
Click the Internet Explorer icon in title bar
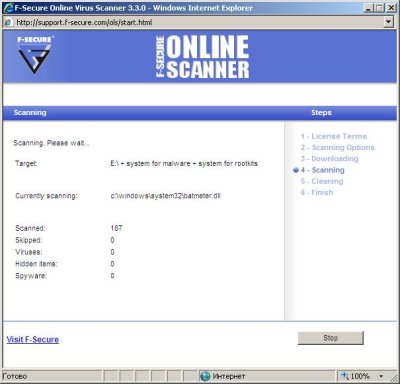8,8
